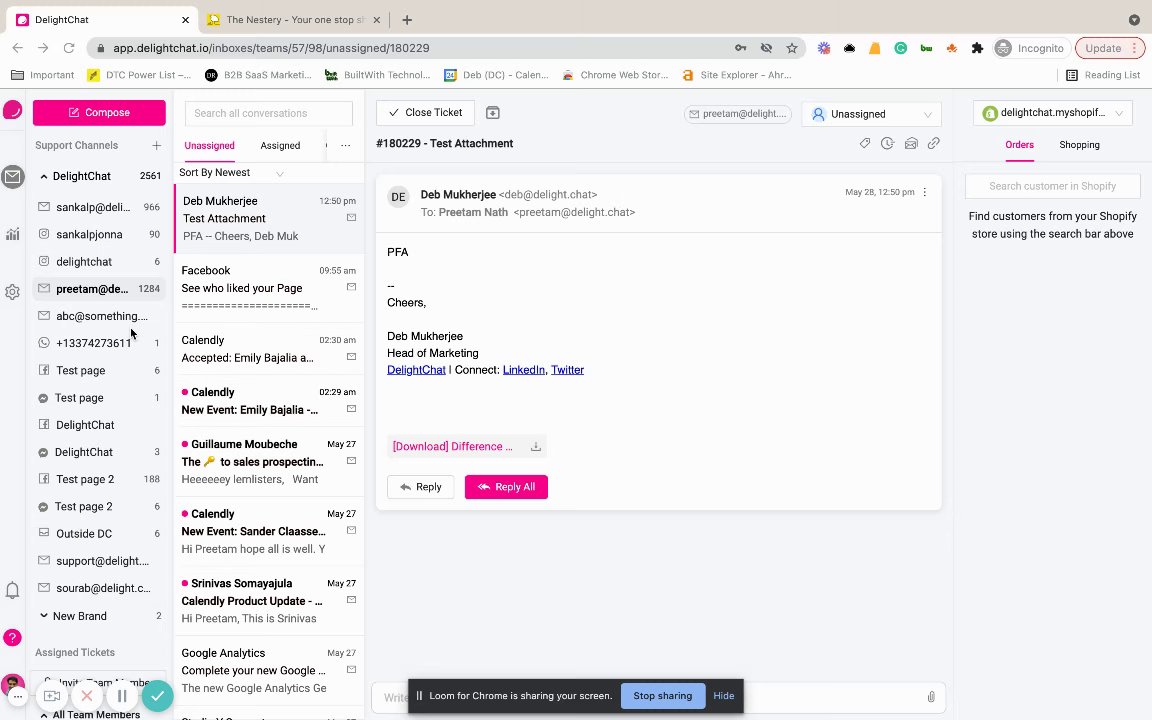Click Stop sharing in the Loom bar
Viewport: 1152px width, 720px height.
point(663,696)
